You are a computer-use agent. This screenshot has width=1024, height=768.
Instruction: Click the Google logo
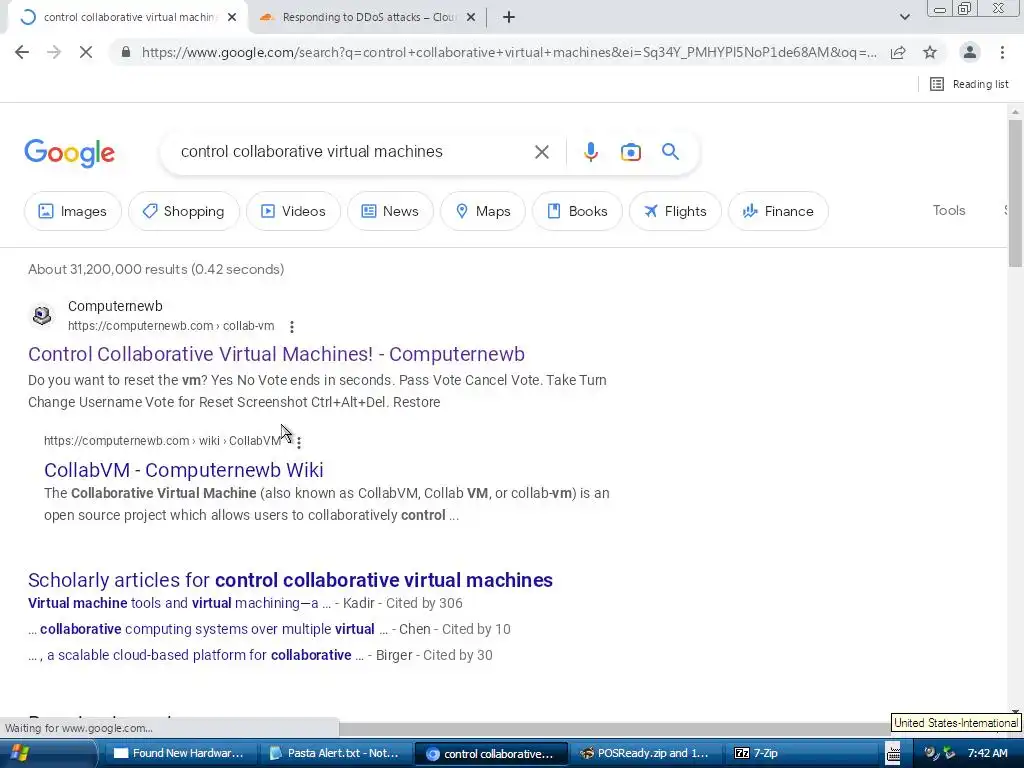click(x=69, y=153)
